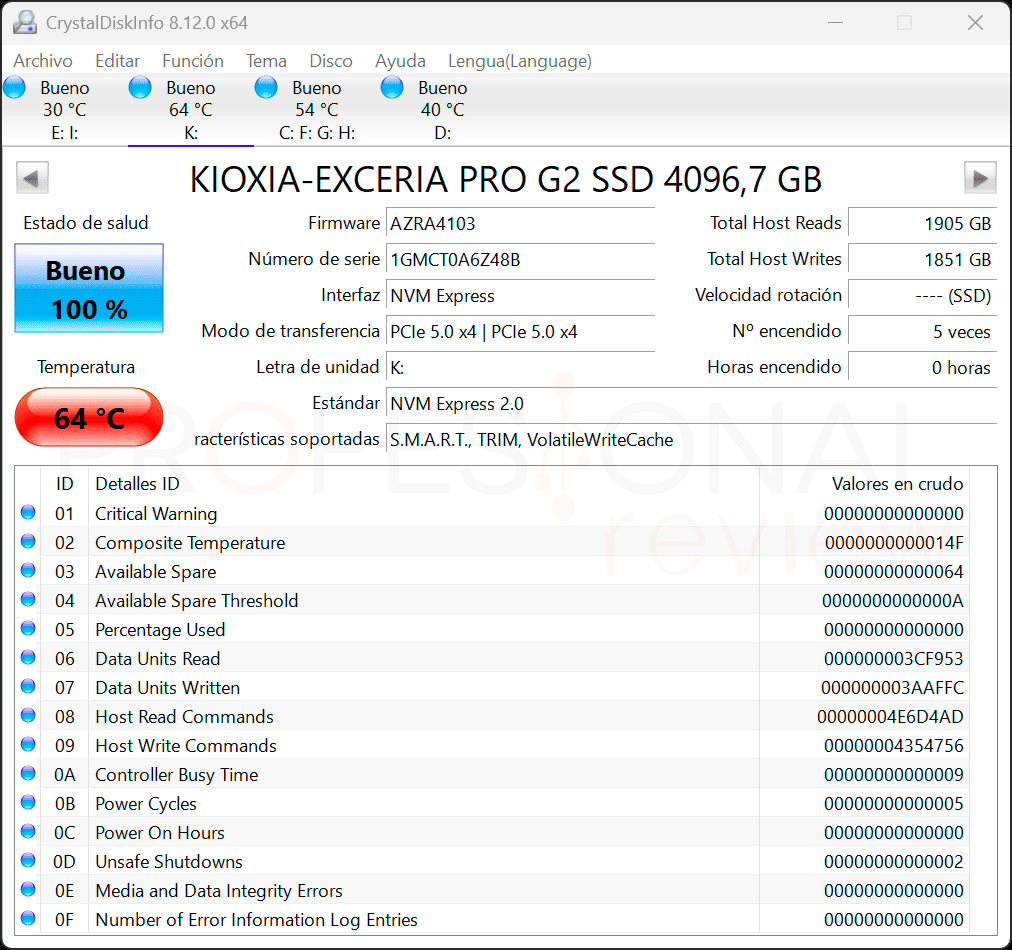
Task: Click the status orb for Host Write Commands
Action: pos(28,745)
